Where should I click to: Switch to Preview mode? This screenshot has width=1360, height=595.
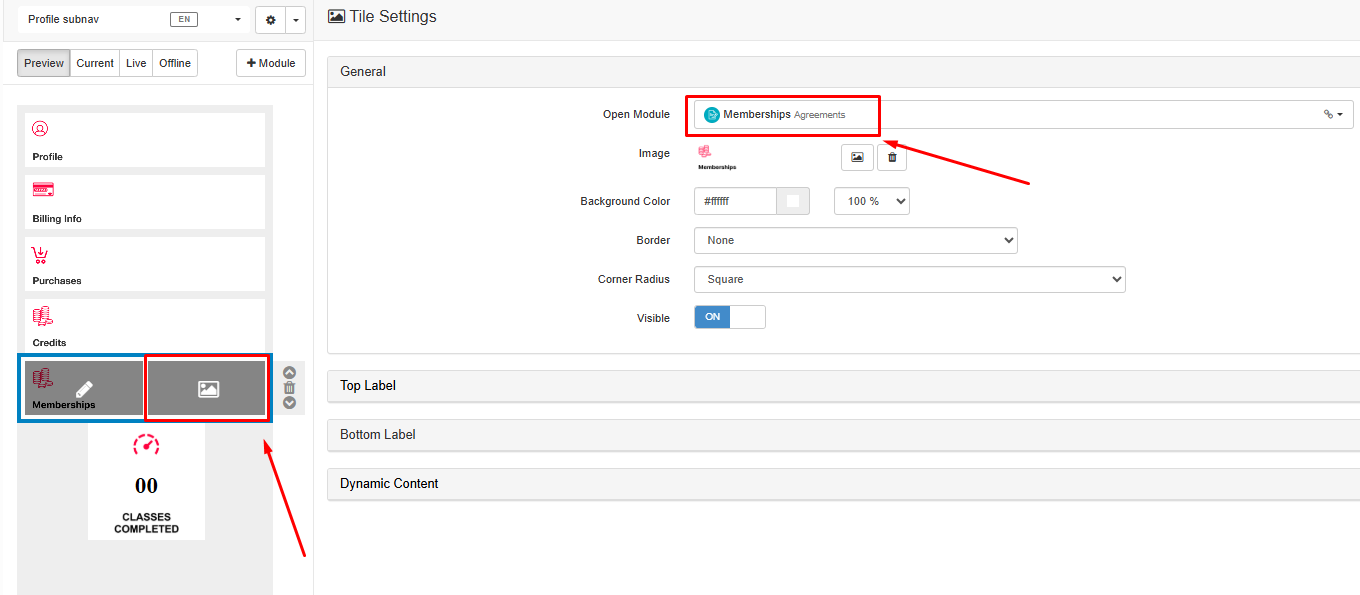[x=44, y=63]
